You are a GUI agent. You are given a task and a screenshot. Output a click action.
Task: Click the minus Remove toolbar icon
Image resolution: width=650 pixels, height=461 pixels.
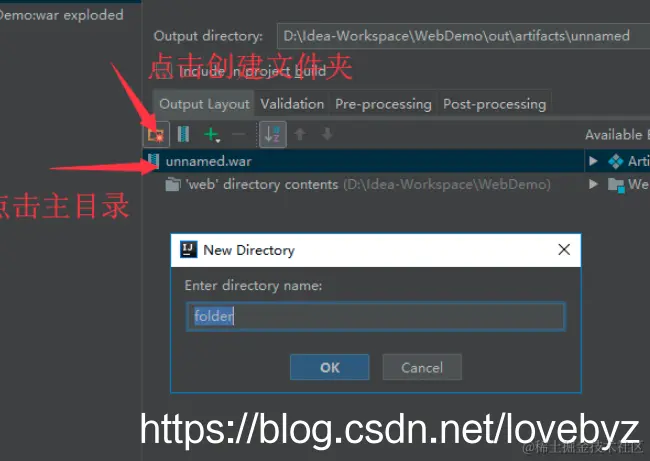click(x=239, y=134)
